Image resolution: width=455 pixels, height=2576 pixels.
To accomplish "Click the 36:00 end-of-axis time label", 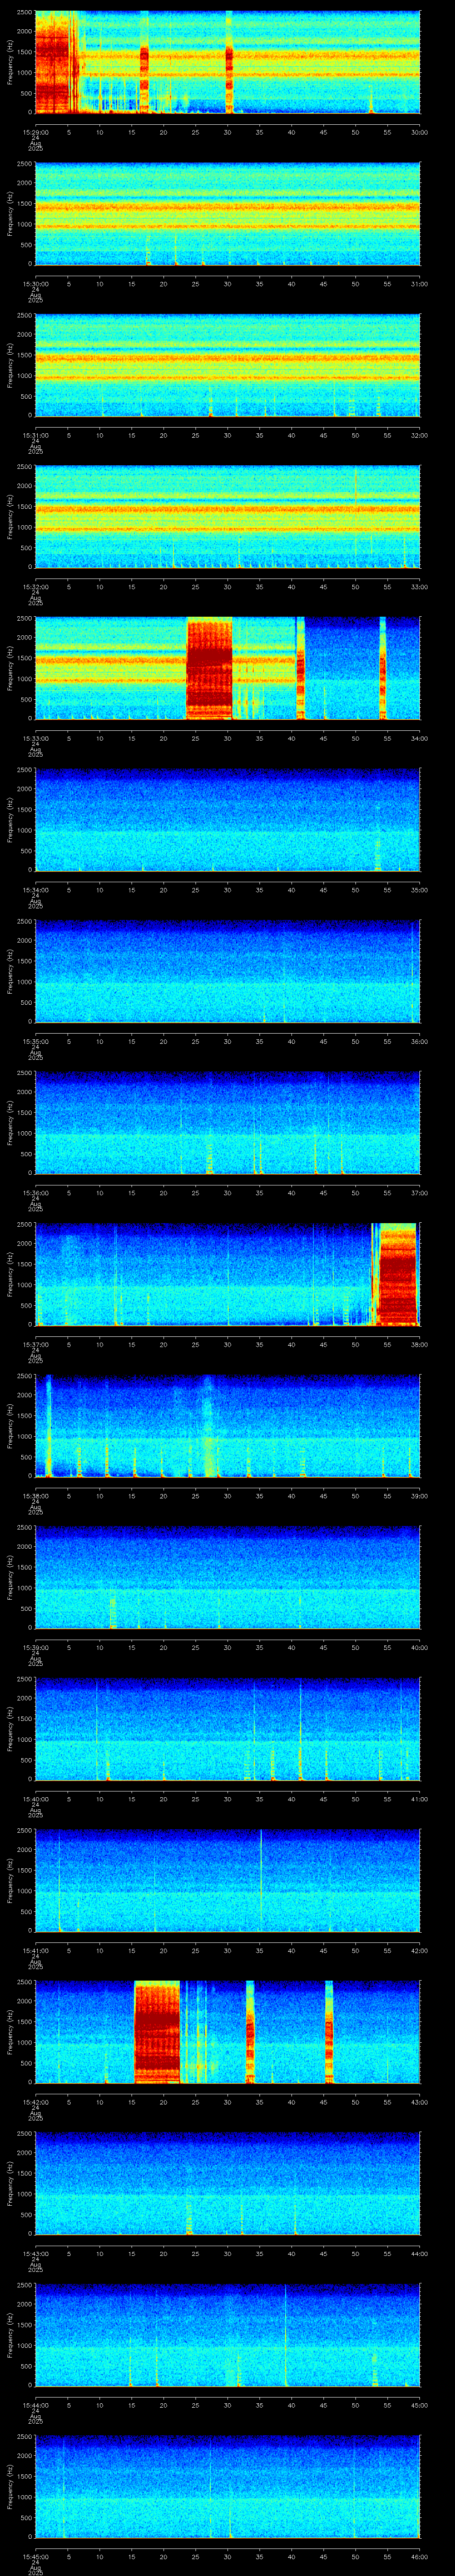I will pos(419,1041).
